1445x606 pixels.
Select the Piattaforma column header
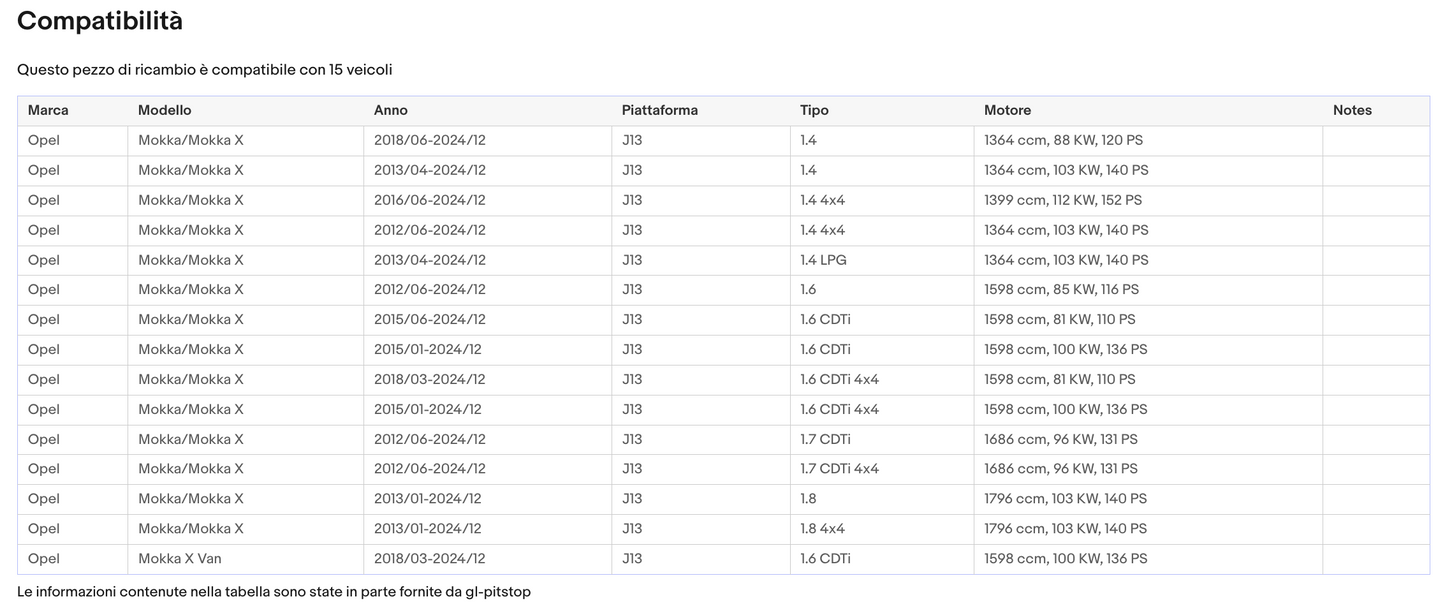click(x=659, y=110)
